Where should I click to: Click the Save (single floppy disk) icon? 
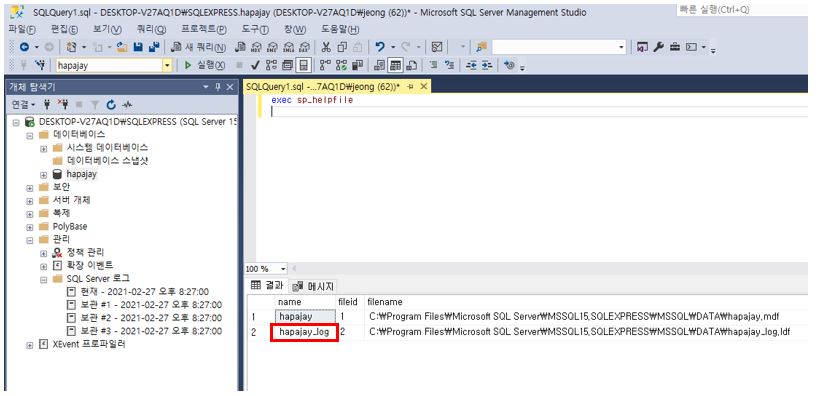[x=138, y=47]
